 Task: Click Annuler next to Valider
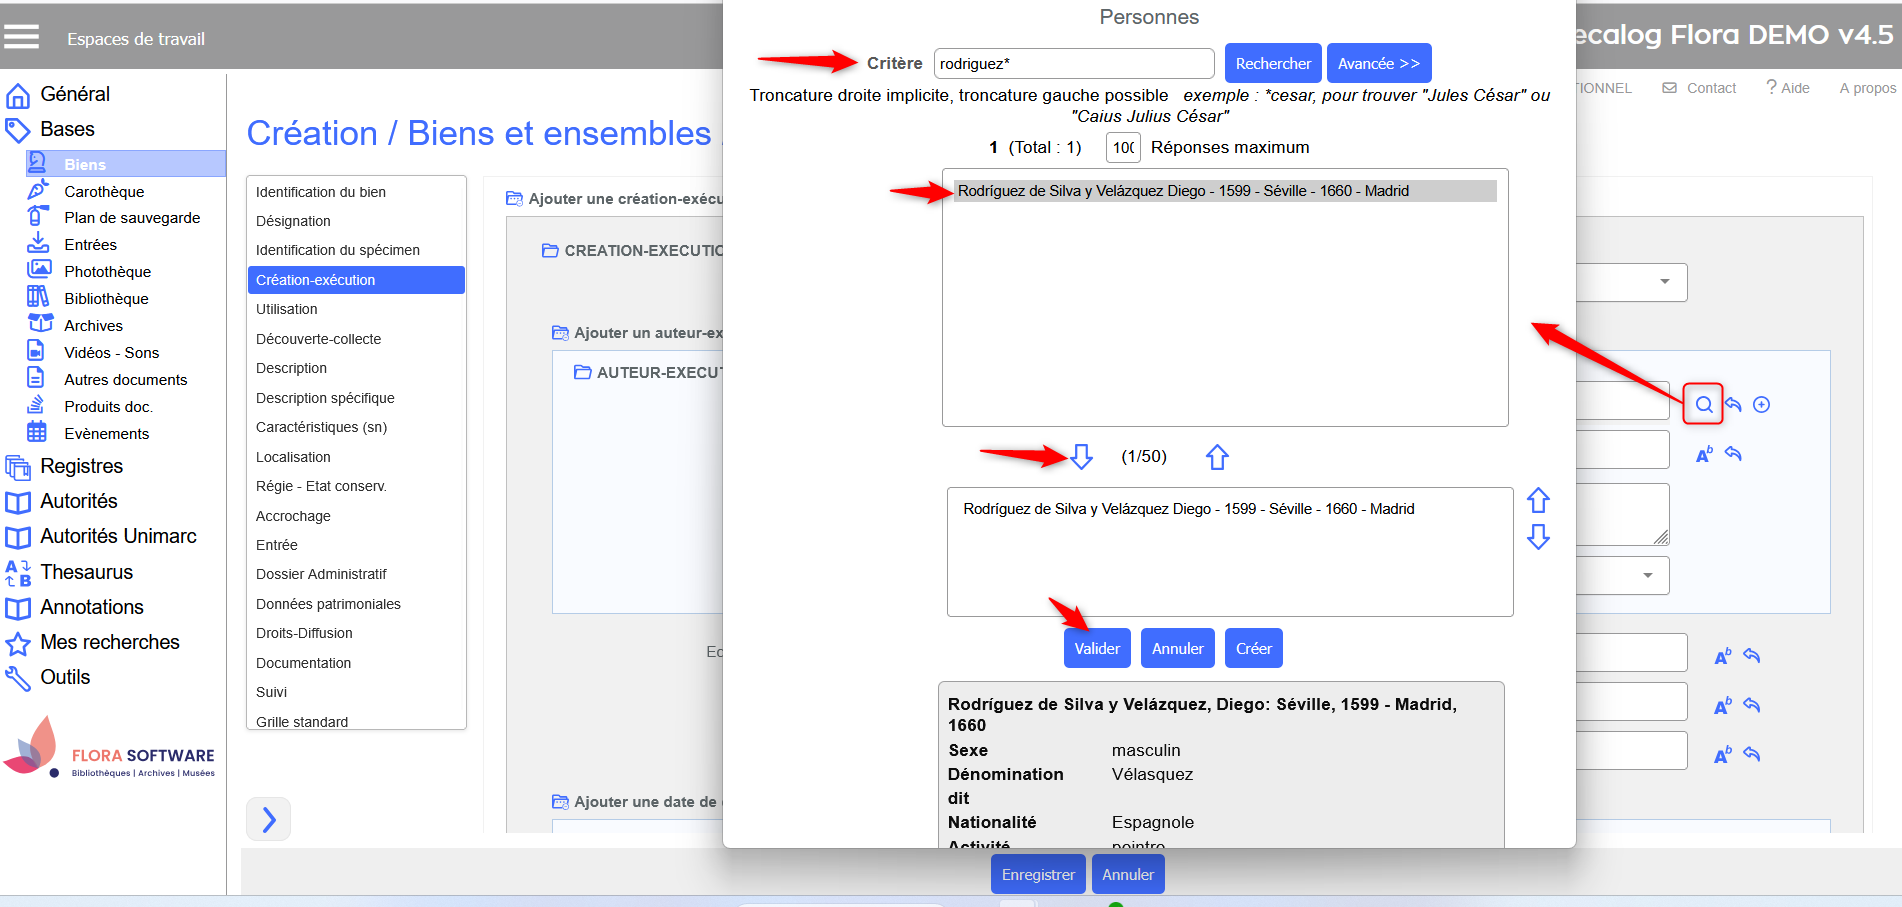(1178, 648)
